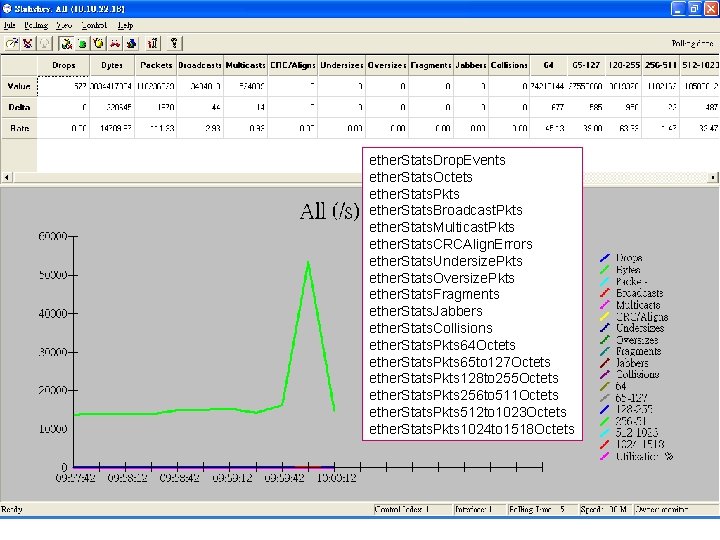Click the Speed field in the status bar
This screenshot has height=540, width=720.
[605, 509]
